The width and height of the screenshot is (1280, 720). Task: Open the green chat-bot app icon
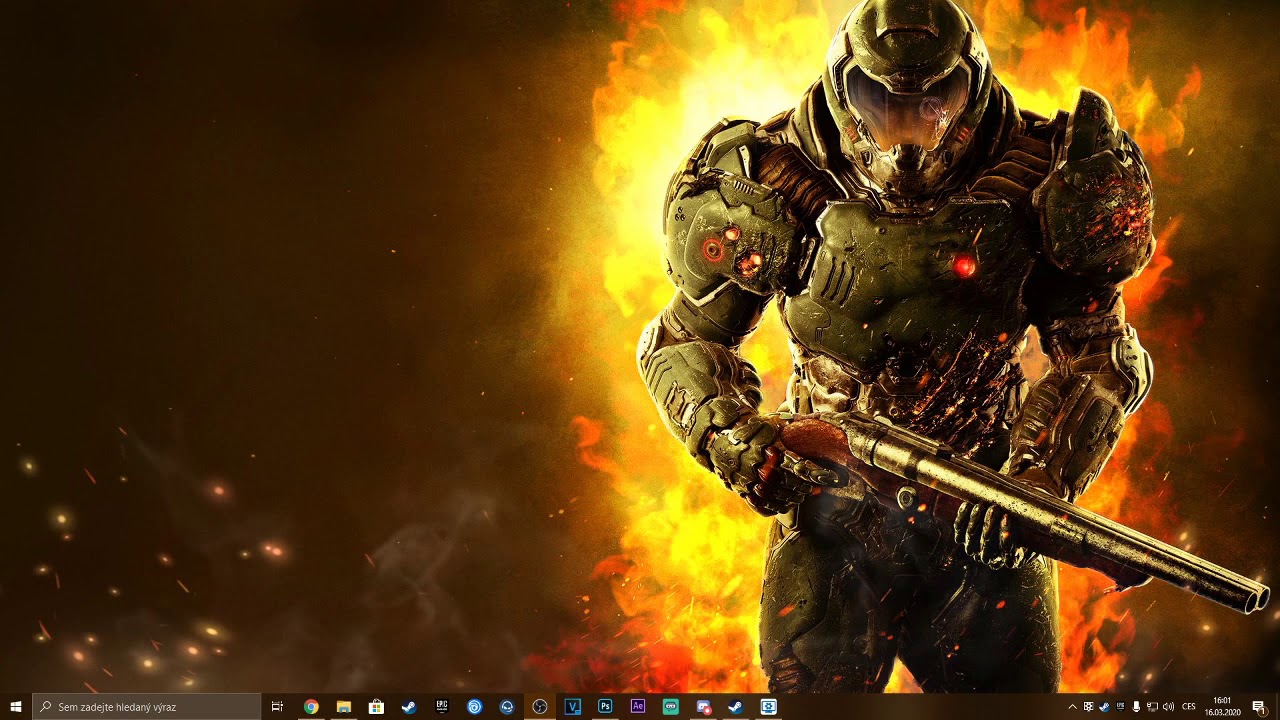(671, 707)
